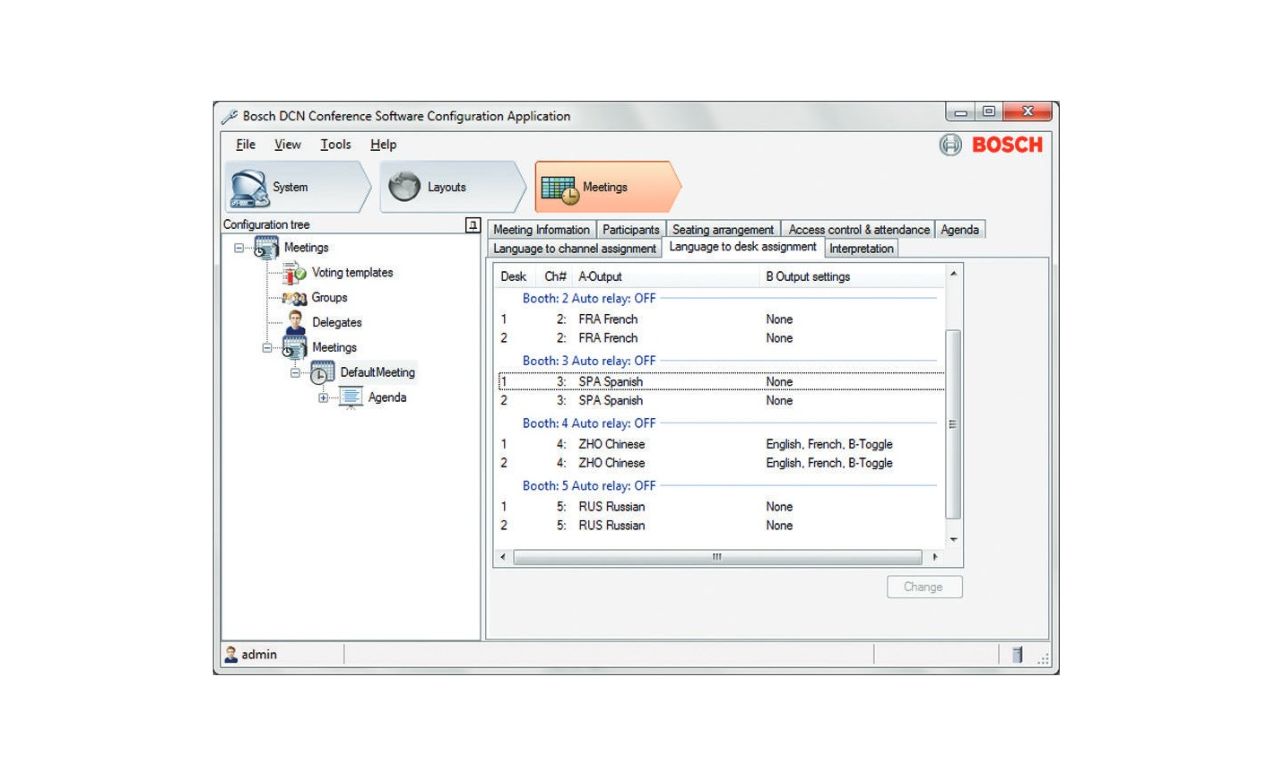Click the admin user icon in status bar

click(230, 654)
